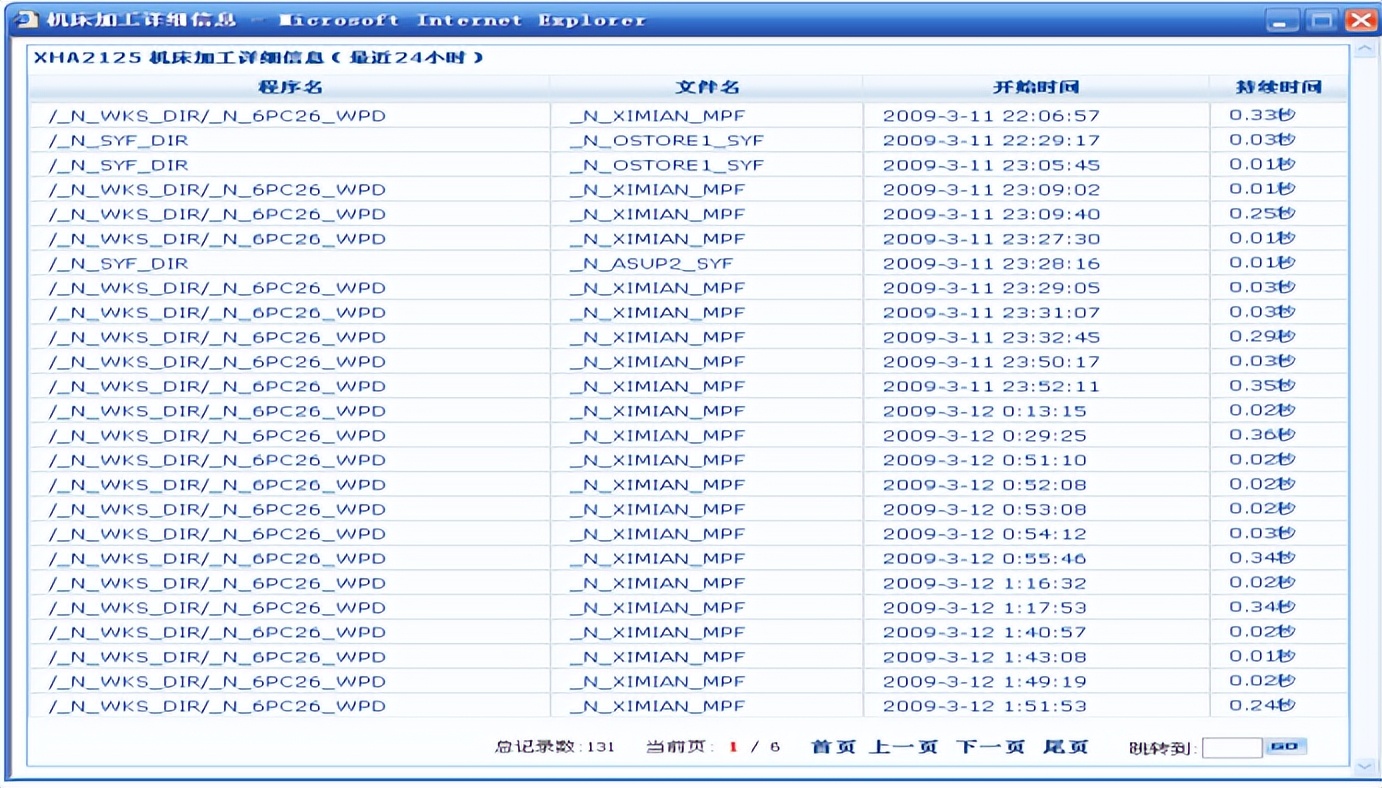Image resolution: width=1382 pixels, height=788 pixels.
Task: Click the XHA2125 机床加工详细信息 heading
Action: point(259,58)
